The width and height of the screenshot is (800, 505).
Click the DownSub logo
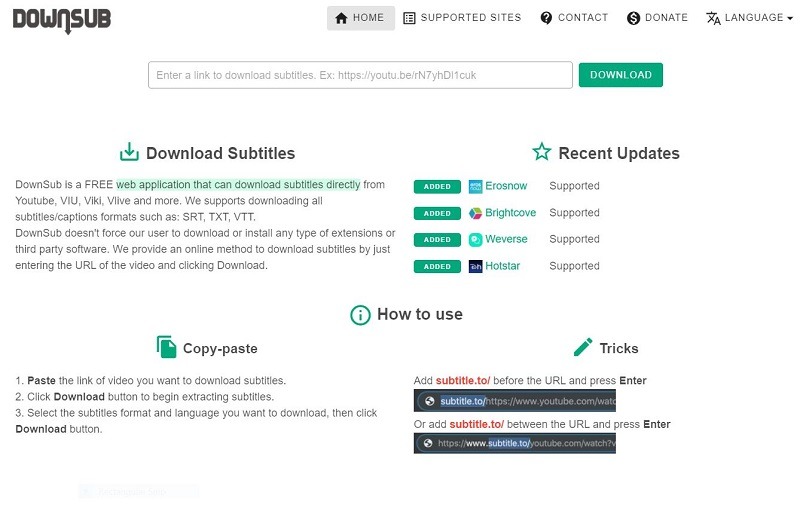coord(62,18)
